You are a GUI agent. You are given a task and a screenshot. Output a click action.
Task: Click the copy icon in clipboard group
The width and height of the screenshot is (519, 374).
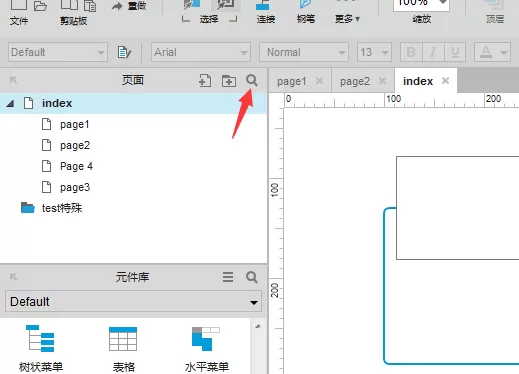69,4
